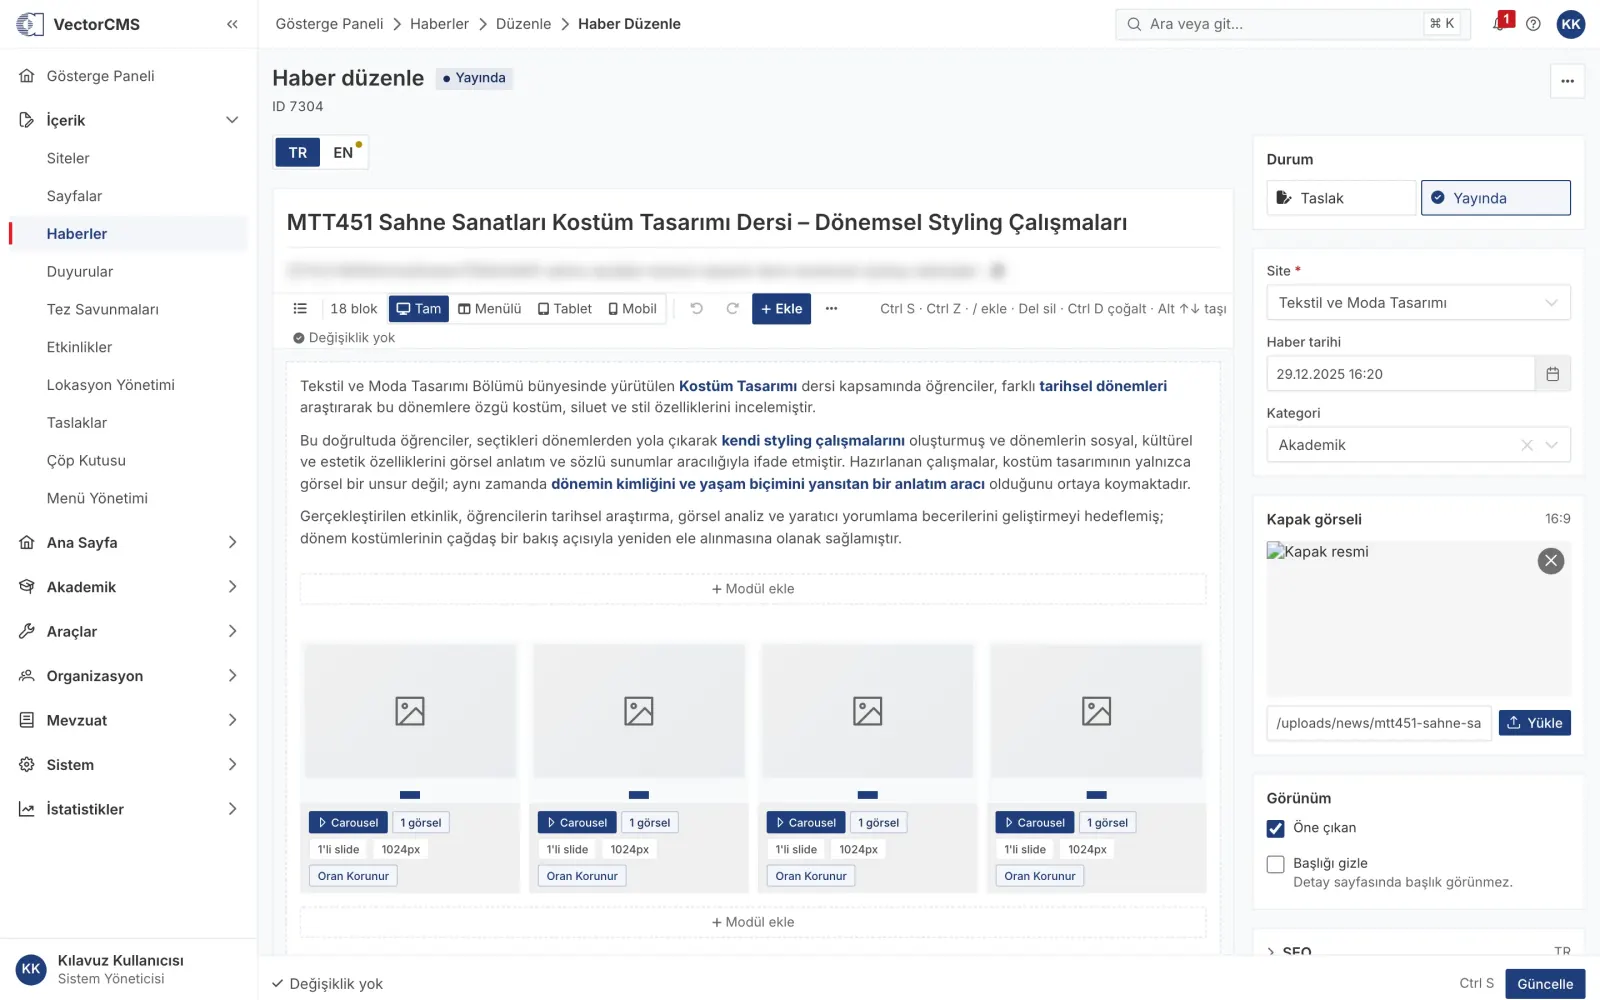Switch the preview to Mobil mode
Image resolution: width=1600 pixels, height=1000 pixels.
click(632, 309)
